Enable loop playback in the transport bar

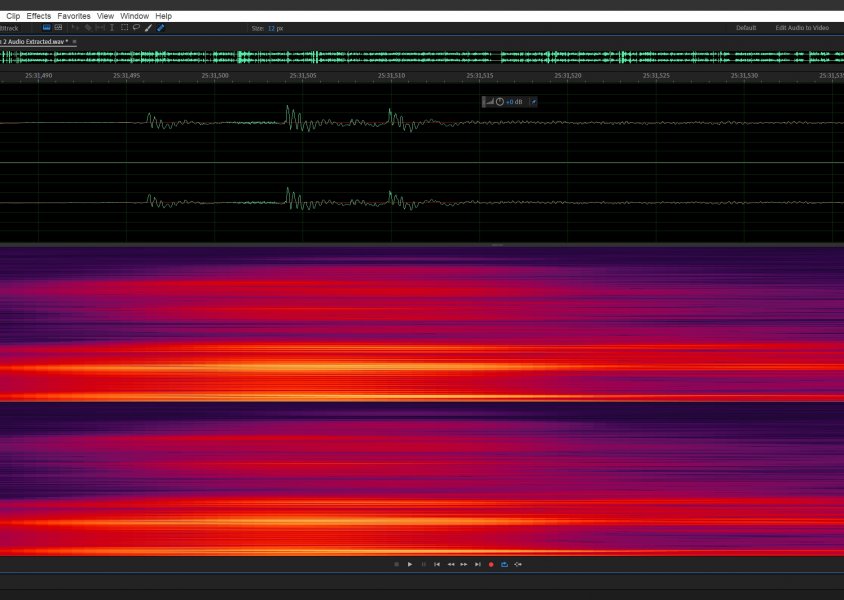[x=503, y=564]
